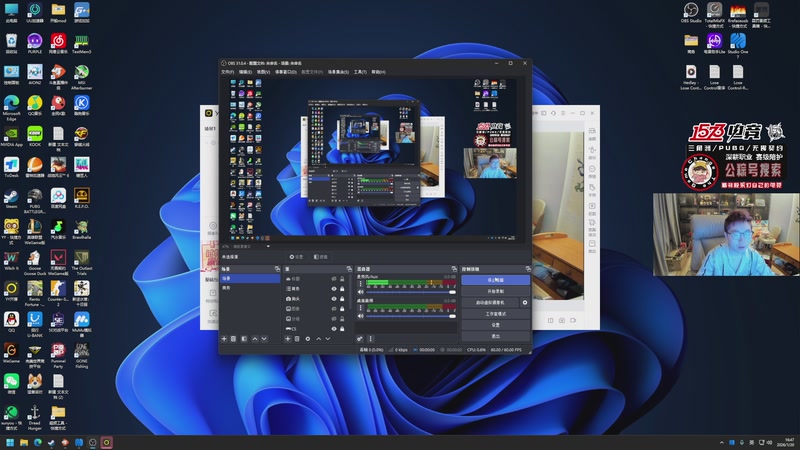Open advanced audio properties gear in mixer
The image size is (800, 450).
click(x=360, y=339)
